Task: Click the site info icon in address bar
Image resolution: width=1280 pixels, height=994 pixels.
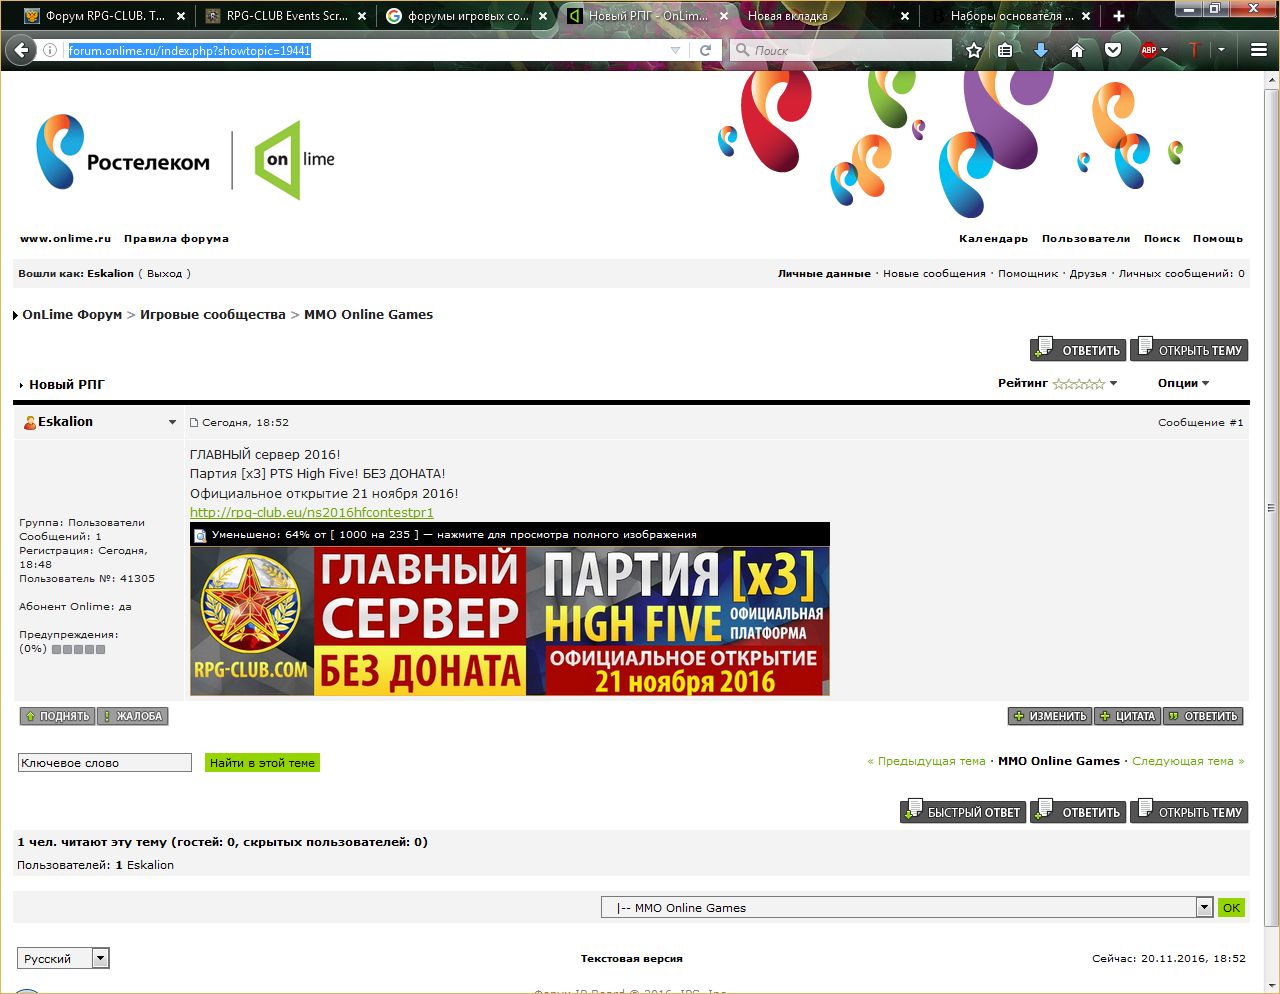Action: click(x=50, y=50)
